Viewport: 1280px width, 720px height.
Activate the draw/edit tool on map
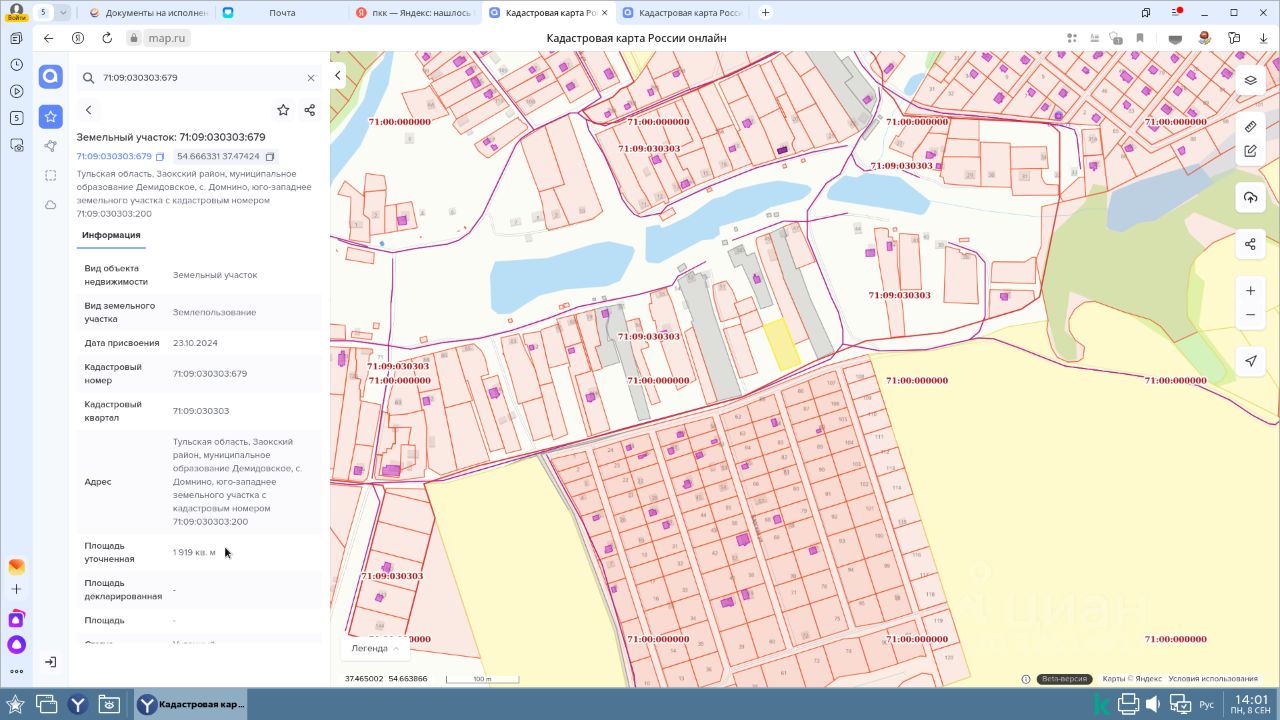point(1250,151)
